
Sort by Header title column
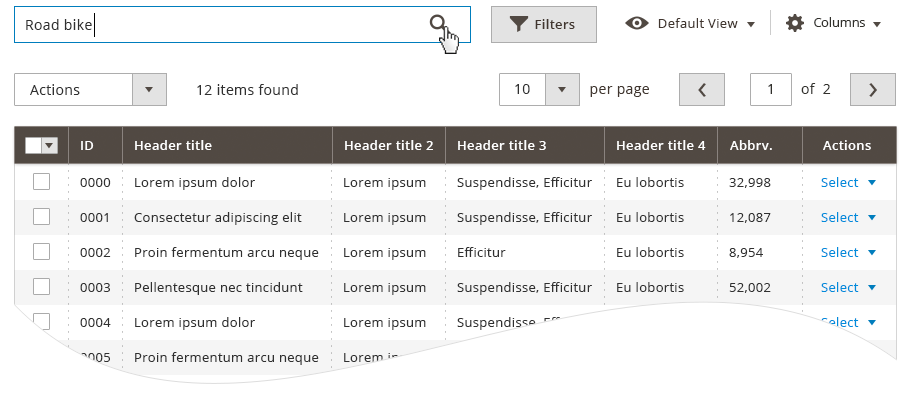click(173, 145)
